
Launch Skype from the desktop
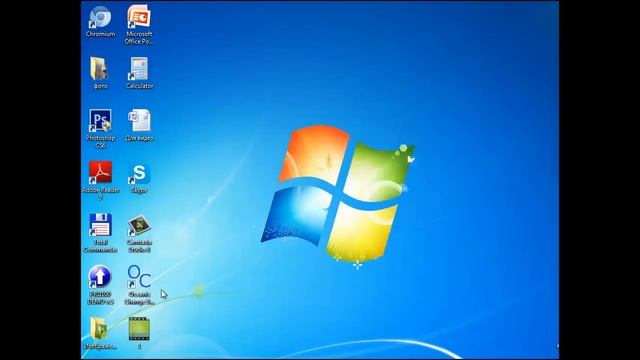coord(139,173)
